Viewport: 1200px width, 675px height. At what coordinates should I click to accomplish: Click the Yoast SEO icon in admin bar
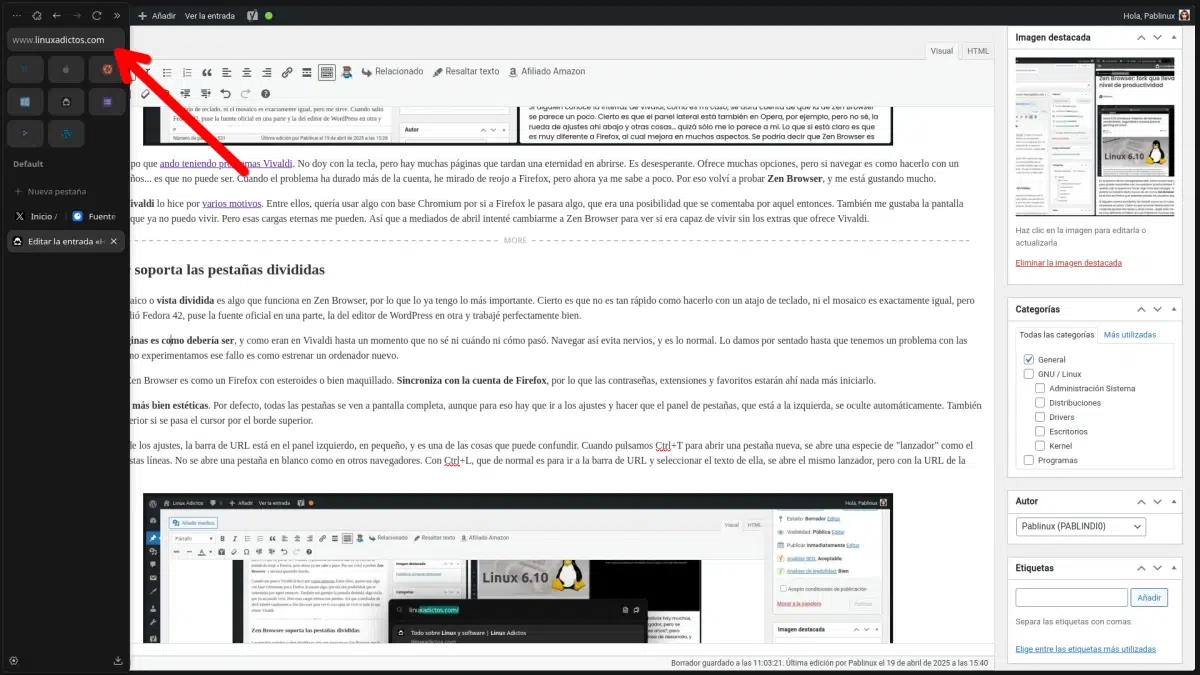(253, 16)
